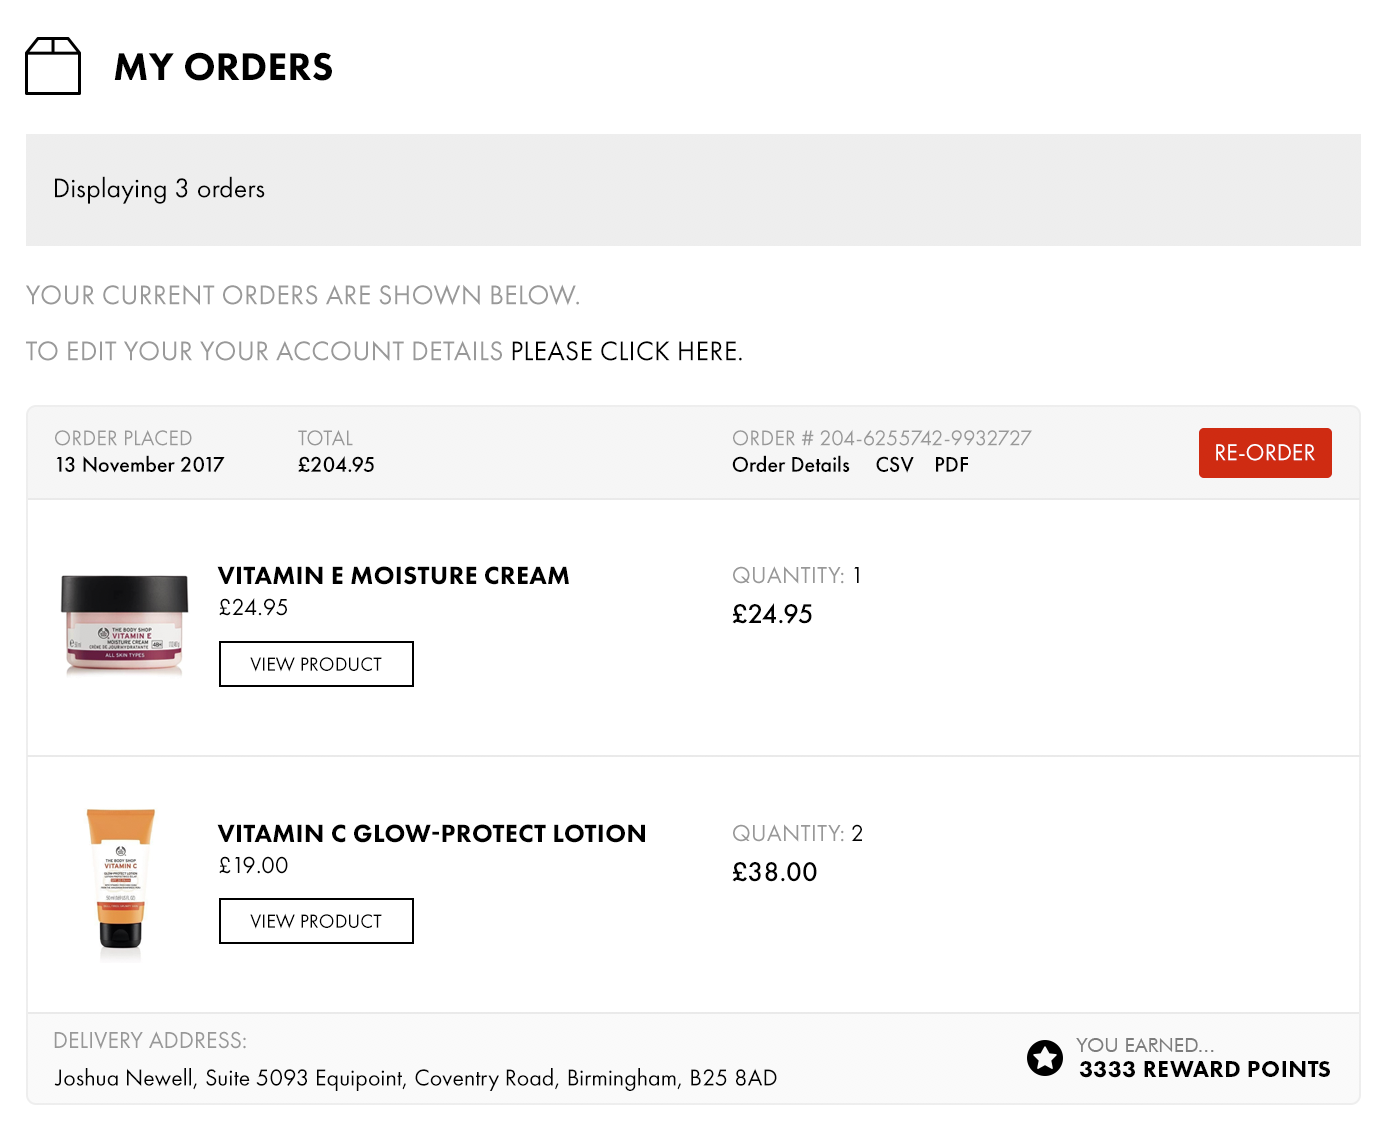Open the Order Details link

[791, 465]
